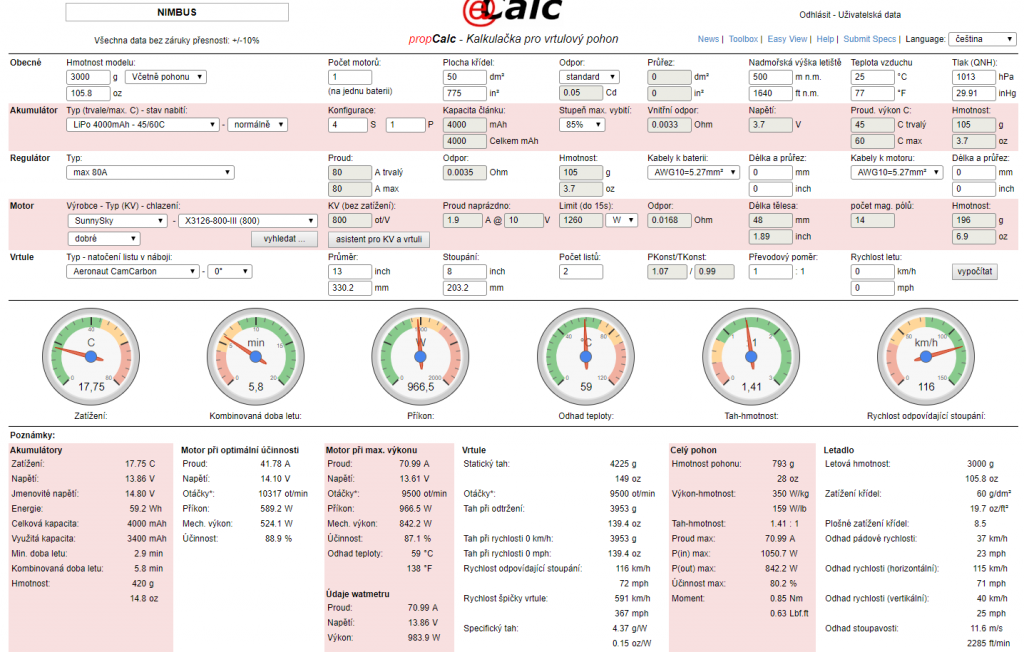
Task: Open the Language dropdown set to čeština
Action: 981,39
